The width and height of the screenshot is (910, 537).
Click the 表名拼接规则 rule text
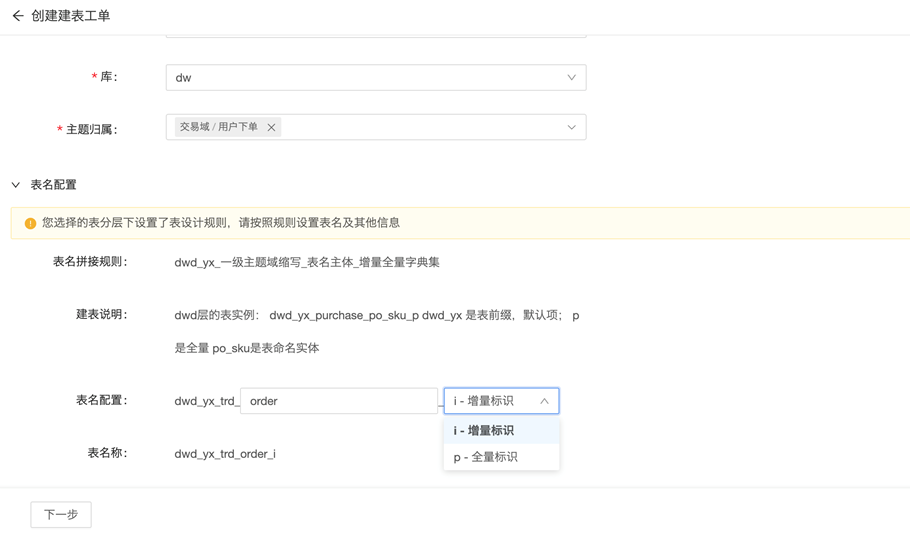click(x=307, y=262)
